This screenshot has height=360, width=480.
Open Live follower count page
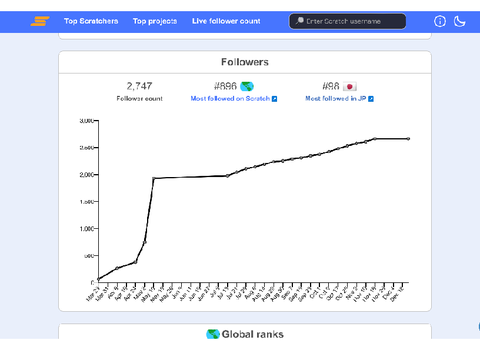(226, 21)
